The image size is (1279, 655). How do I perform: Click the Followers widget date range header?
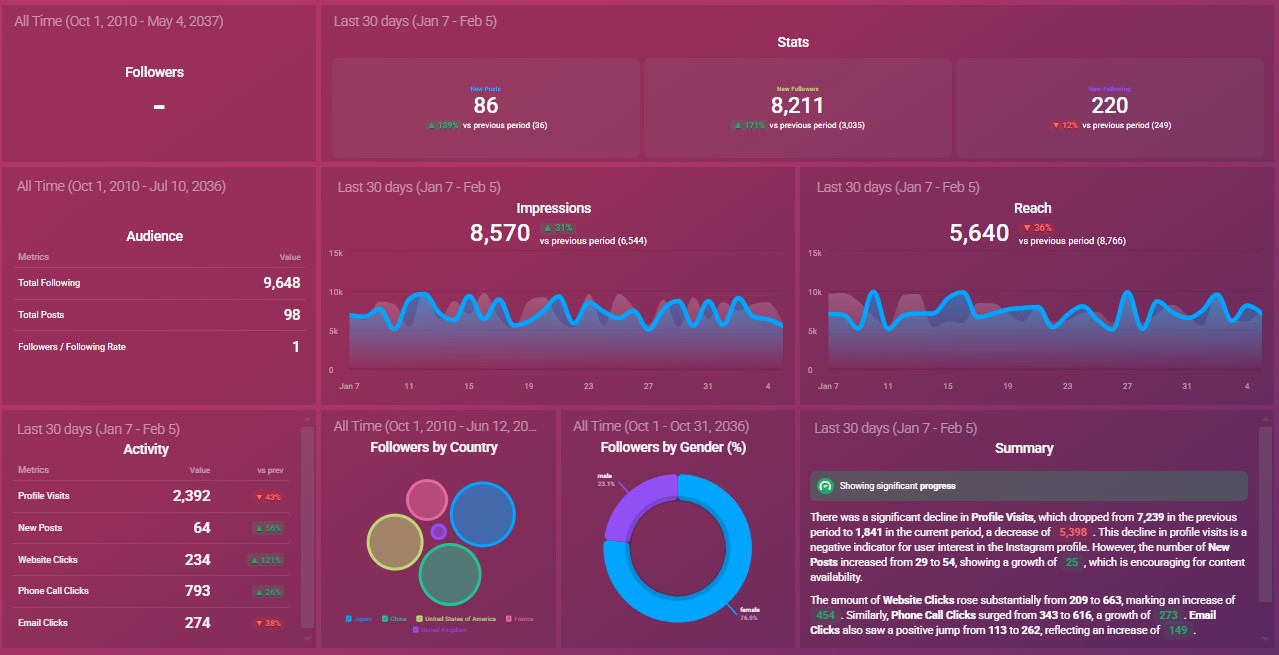click(119, 20)
